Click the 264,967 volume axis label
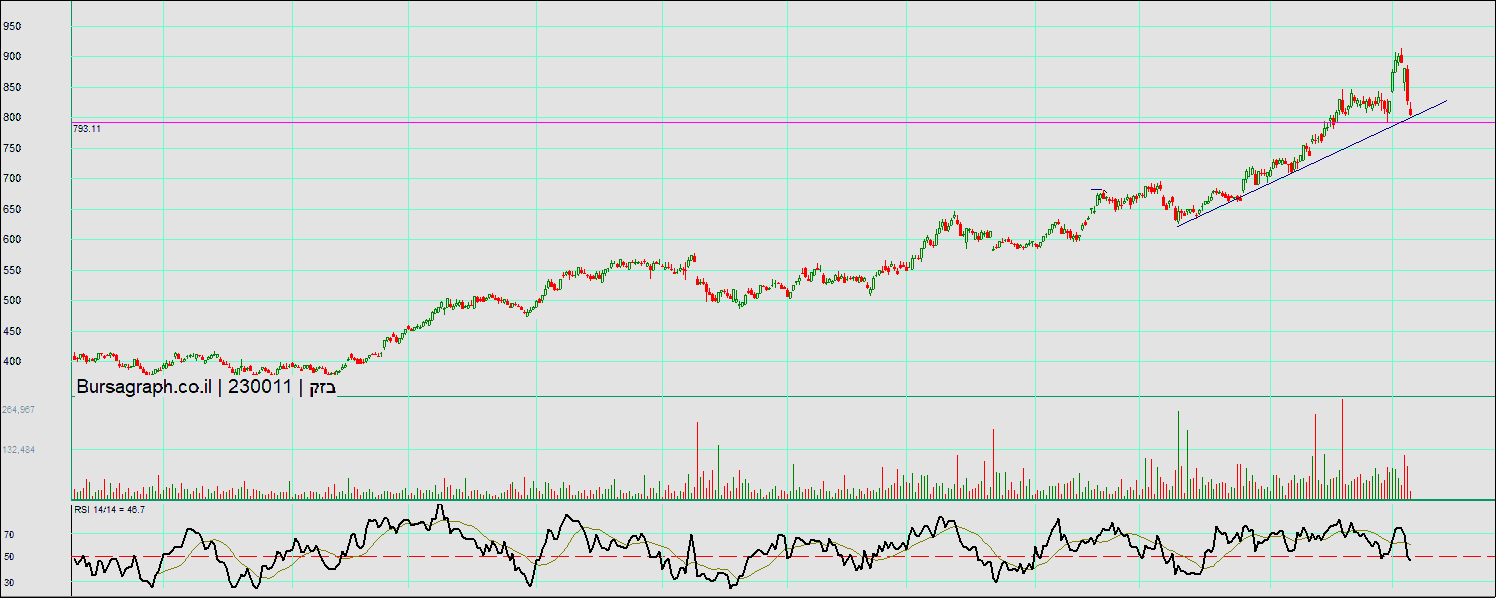Image resolution: width=1496 pixels, height=598 pixels. coord(19,409)
